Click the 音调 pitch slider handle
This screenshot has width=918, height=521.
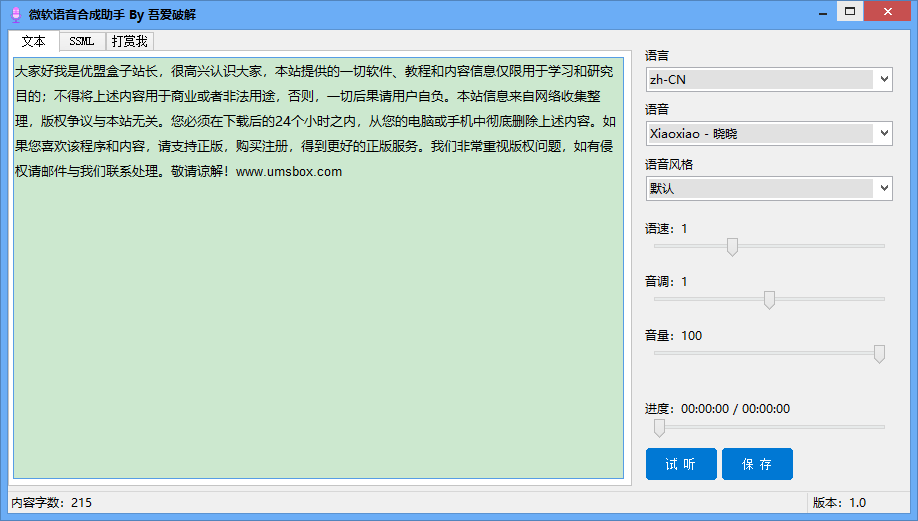pos(769,300)
